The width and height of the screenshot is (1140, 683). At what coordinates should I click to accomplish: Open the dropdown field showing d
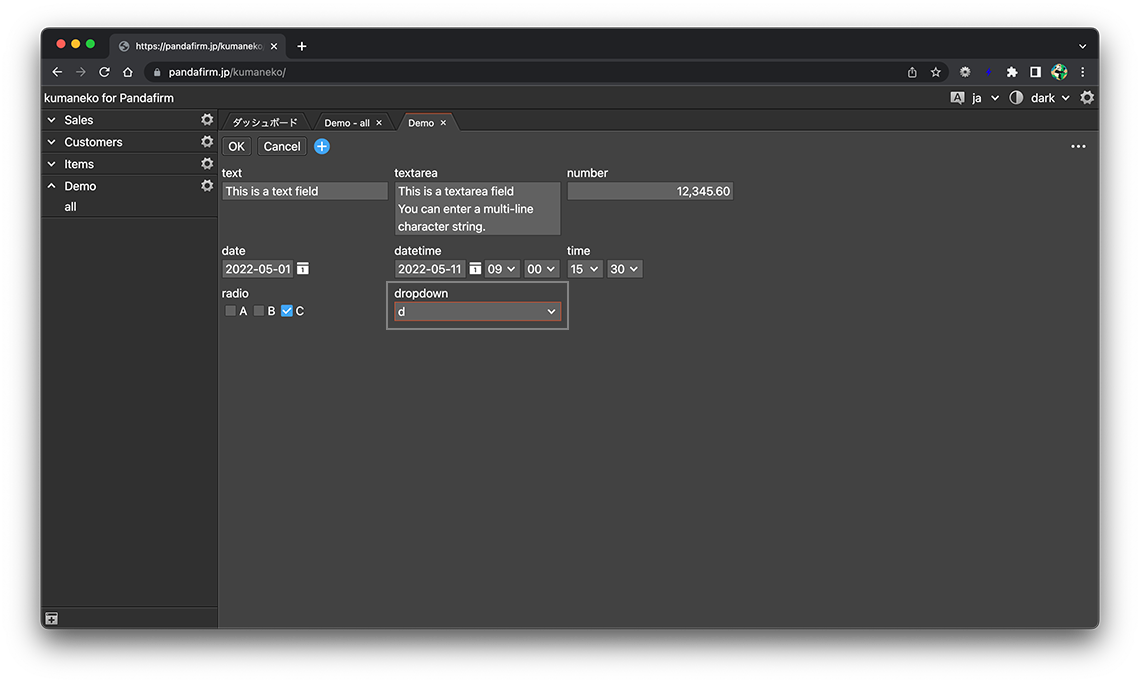click(478, 312)
